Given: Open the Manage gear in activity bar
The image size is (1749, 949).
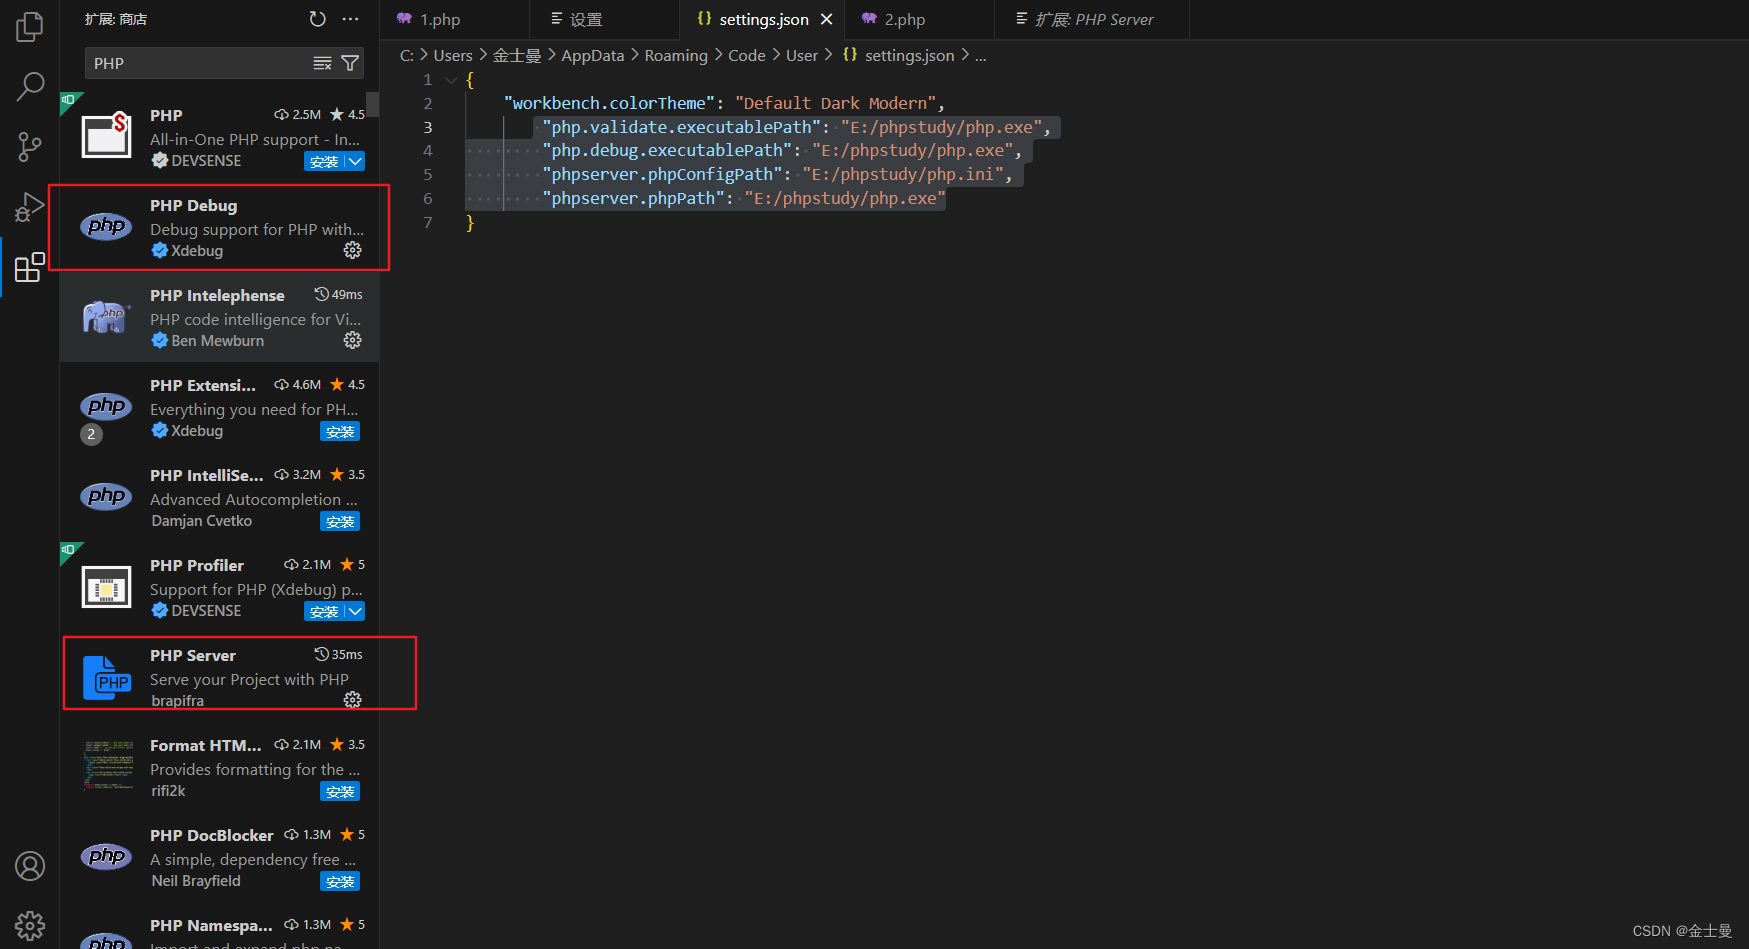Looking at the screenshot, I should (x=30, y=926).
